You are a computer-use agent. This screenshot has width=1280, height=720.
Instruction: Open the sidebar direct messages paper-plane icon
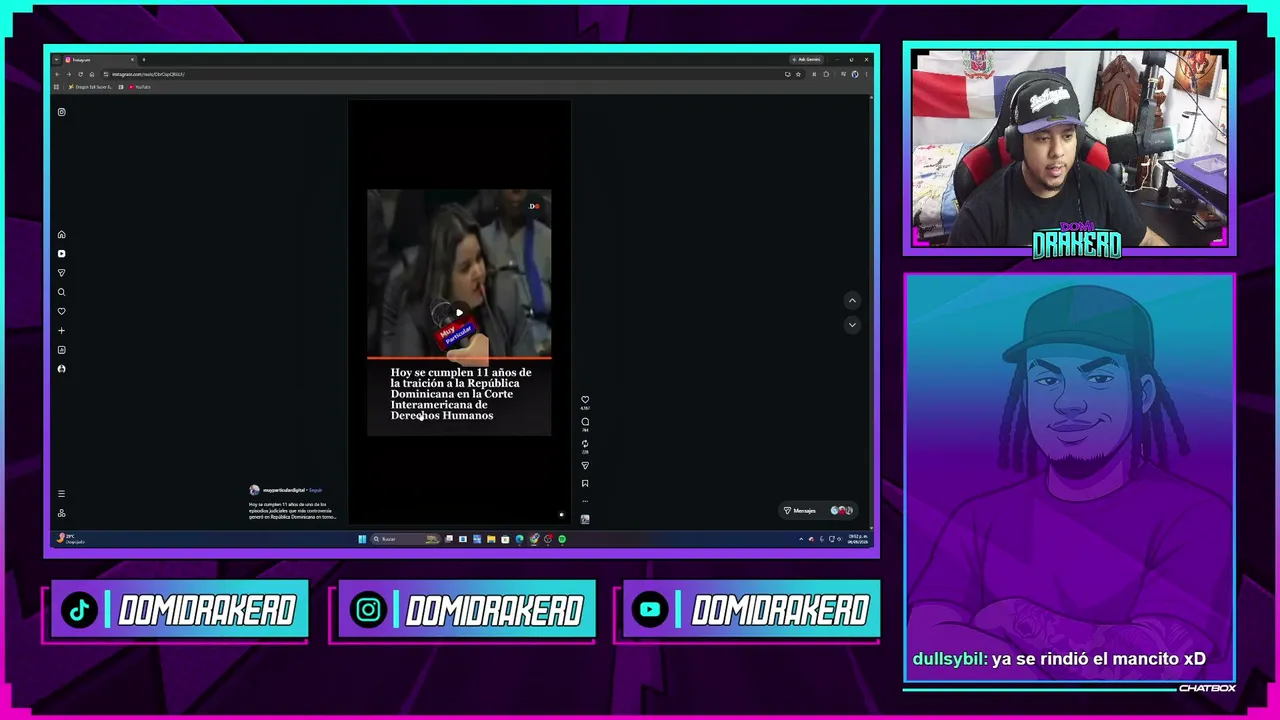point(61,273)
